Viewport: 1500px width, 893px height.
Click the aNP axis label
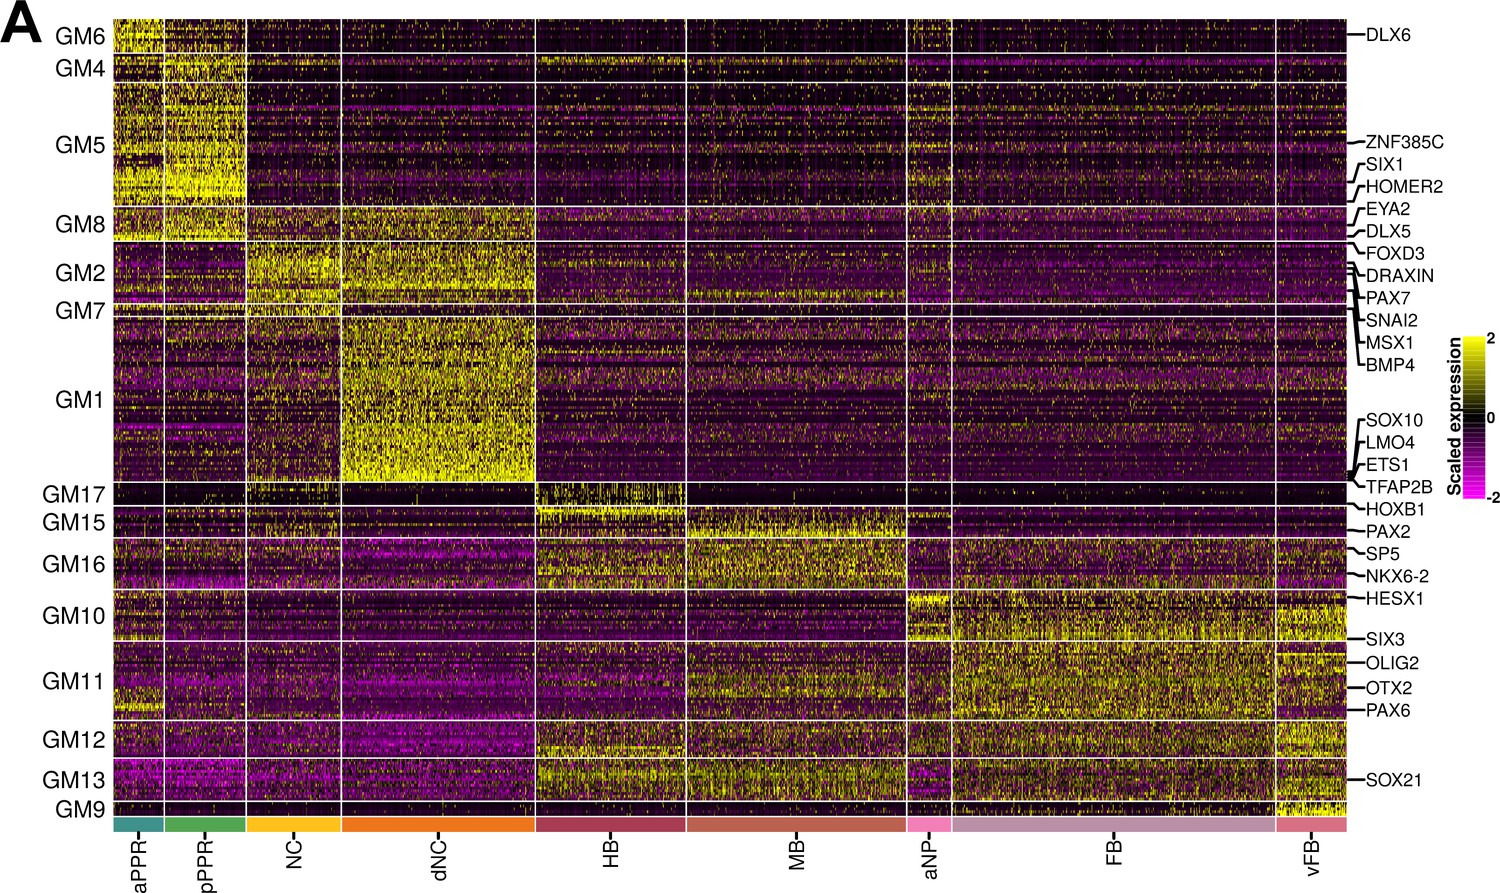tap(930, 859)
